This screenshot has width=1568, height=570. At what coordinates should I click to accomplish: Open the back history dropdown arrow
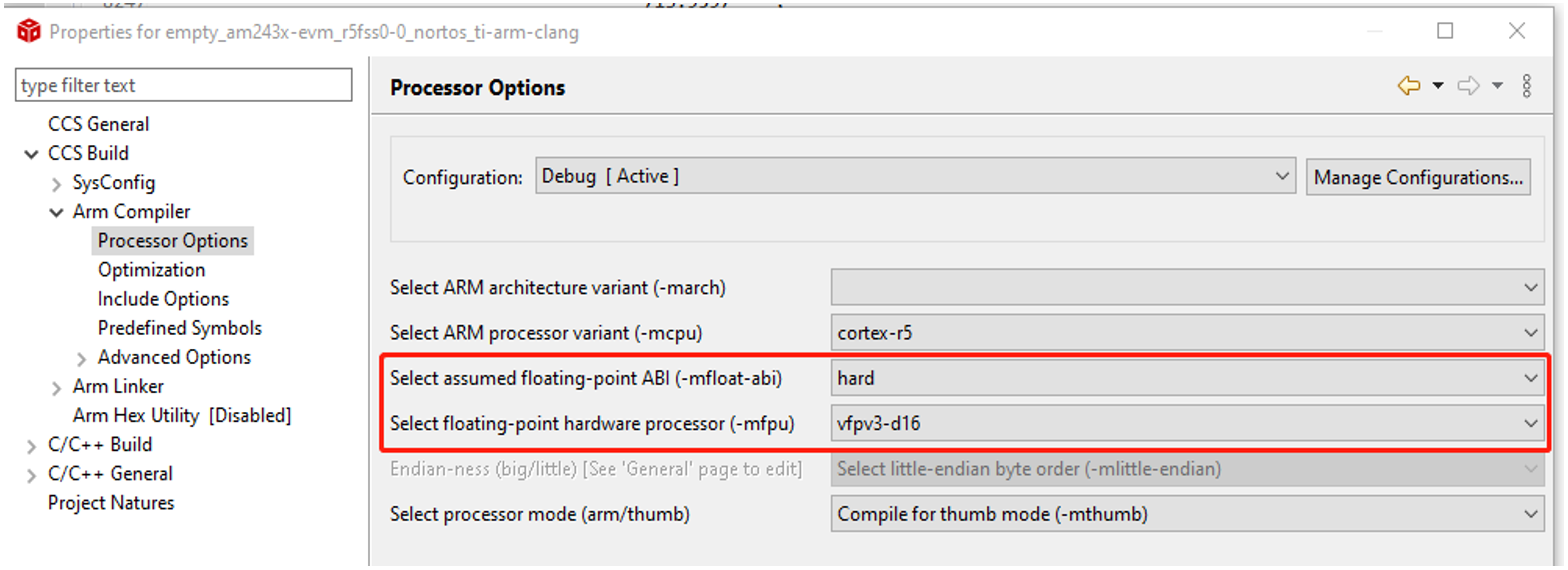pos(1438,87)
